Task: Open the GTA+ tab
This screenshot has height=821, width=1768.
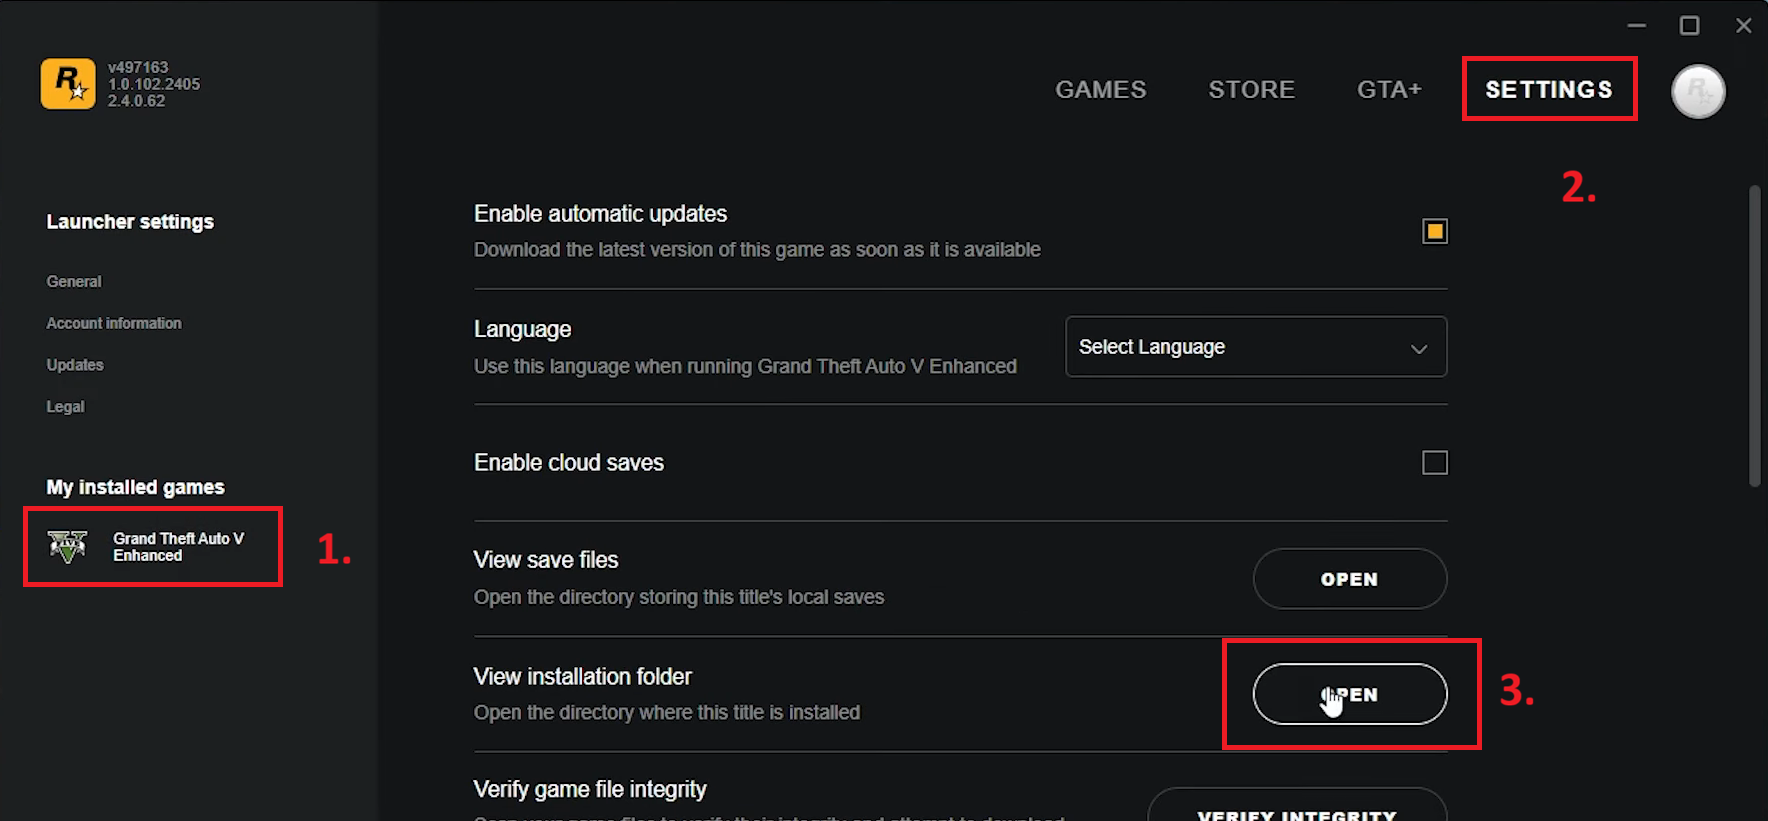Action: (1389, 90)
